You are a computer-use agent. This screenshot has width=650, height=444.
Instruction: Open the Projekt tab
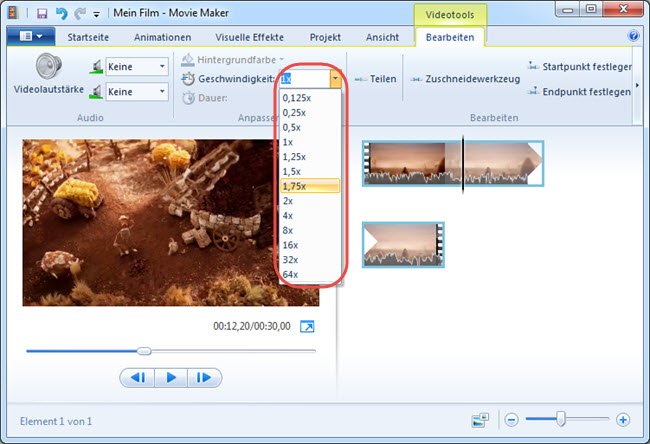tap(325, 37)
